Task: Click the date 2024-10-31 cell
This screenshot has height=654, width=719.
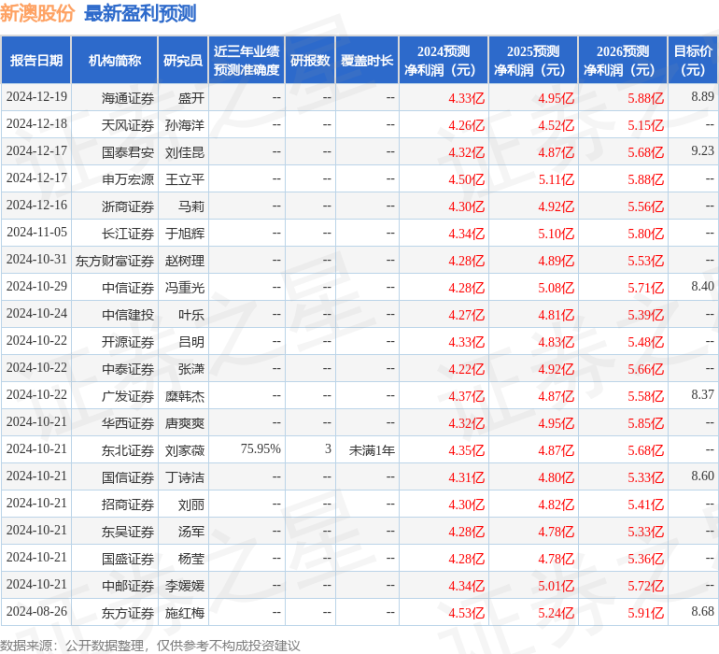Action: tap(37, 259)
